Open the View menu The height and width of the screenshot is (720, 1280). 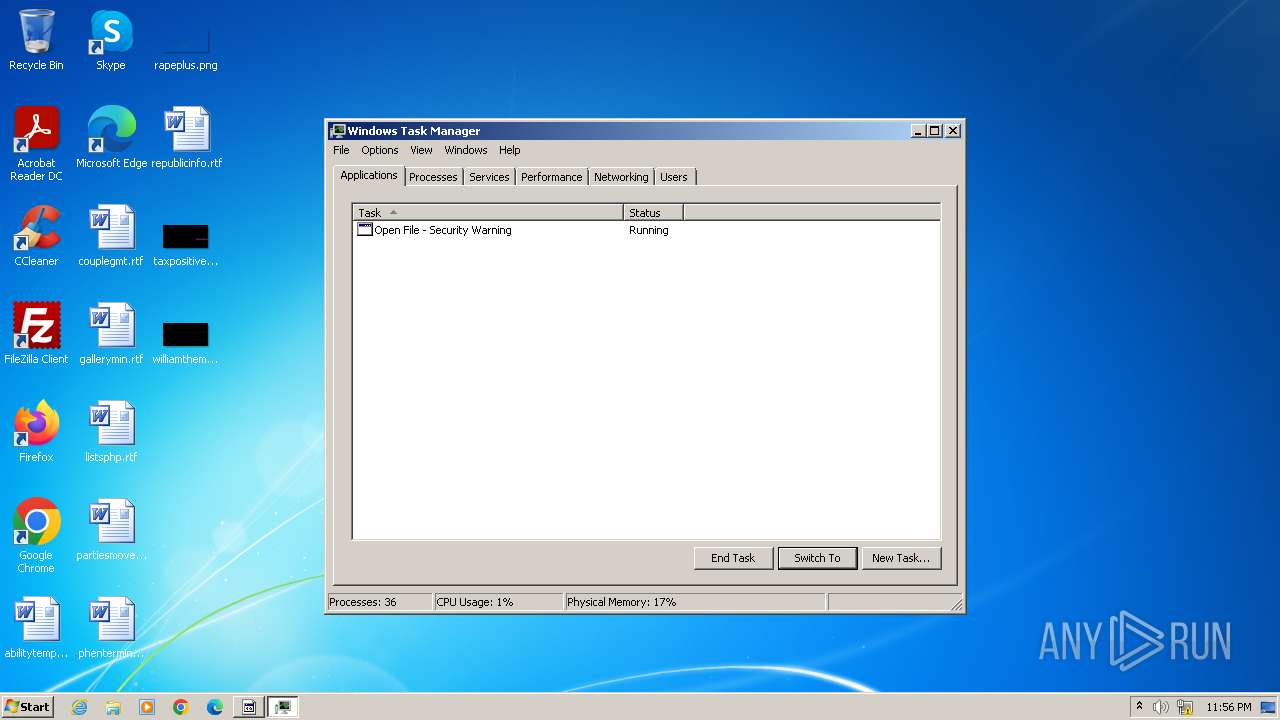(421, 150)
